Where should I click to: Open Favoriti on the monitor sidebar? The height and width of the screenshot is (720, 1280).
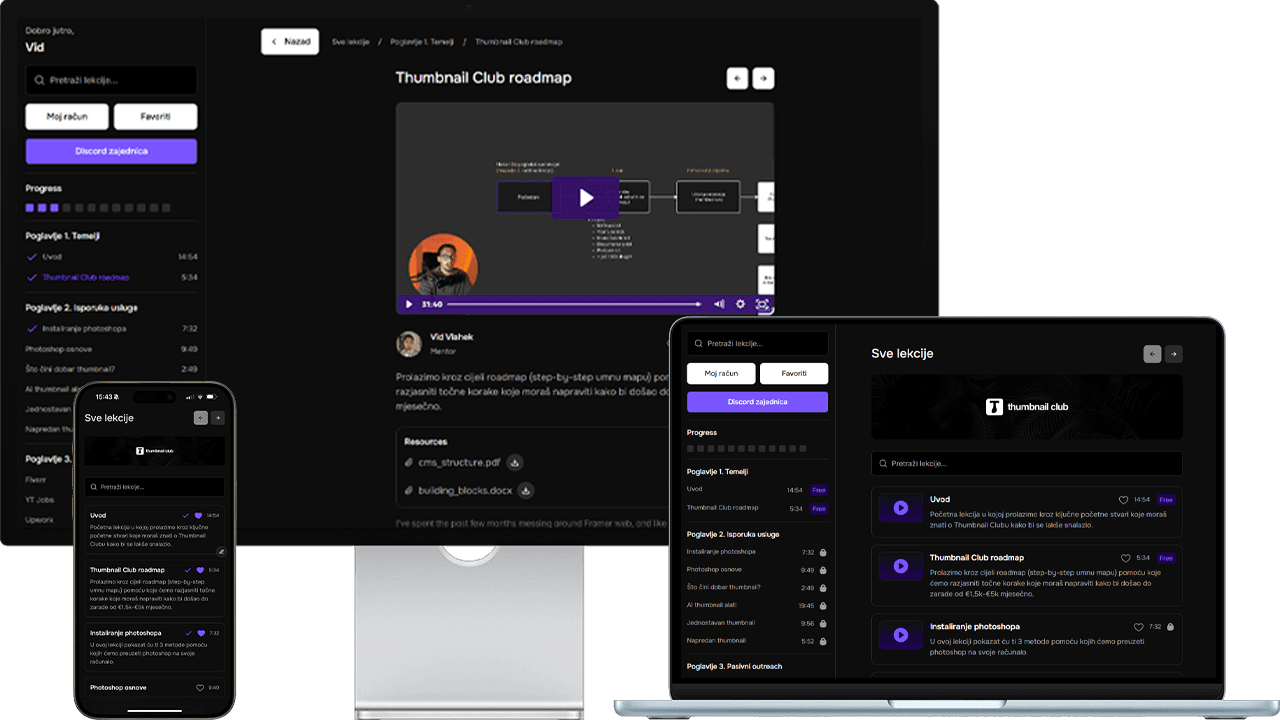(x=155, y=117)
